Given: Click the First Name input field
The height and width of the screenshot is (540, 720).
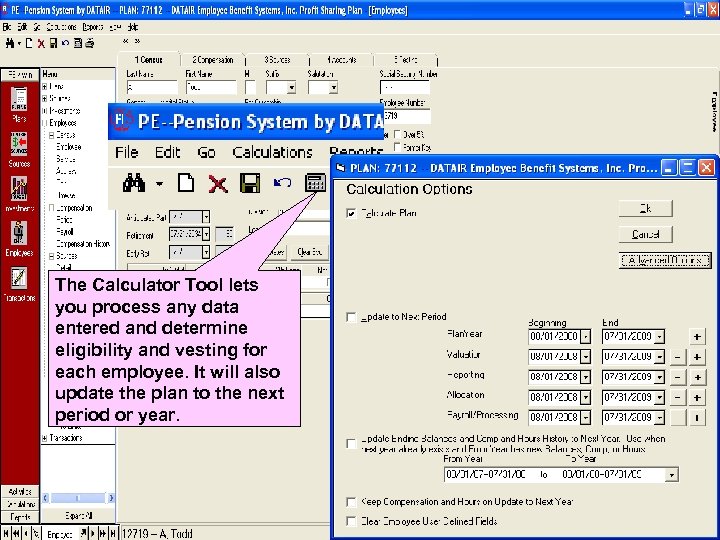Looking at the screenshot, I should (211, 87).
